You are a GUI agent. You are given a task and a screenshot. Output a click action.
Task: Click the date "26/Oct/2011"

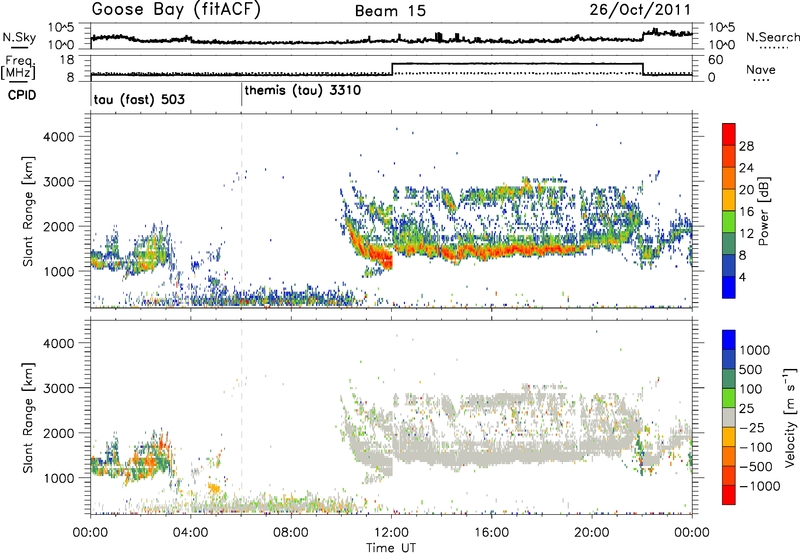point(640,9)
